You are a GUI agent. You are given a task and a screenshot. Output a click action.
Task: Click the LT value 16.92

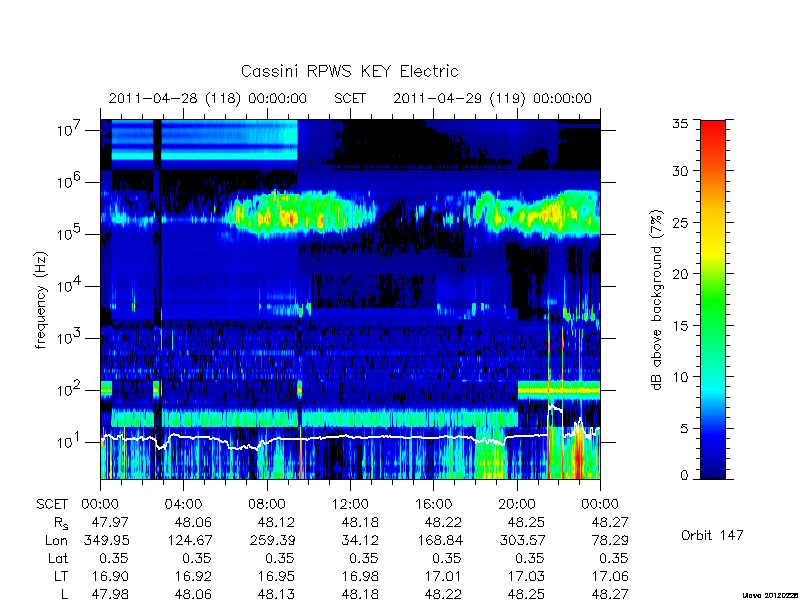pyautogui.click(x=193, y=576)
